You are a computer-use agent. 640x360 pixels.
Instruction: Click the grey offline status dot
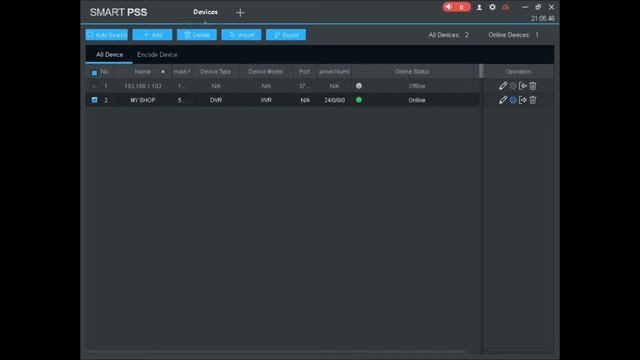coord(359,86)
